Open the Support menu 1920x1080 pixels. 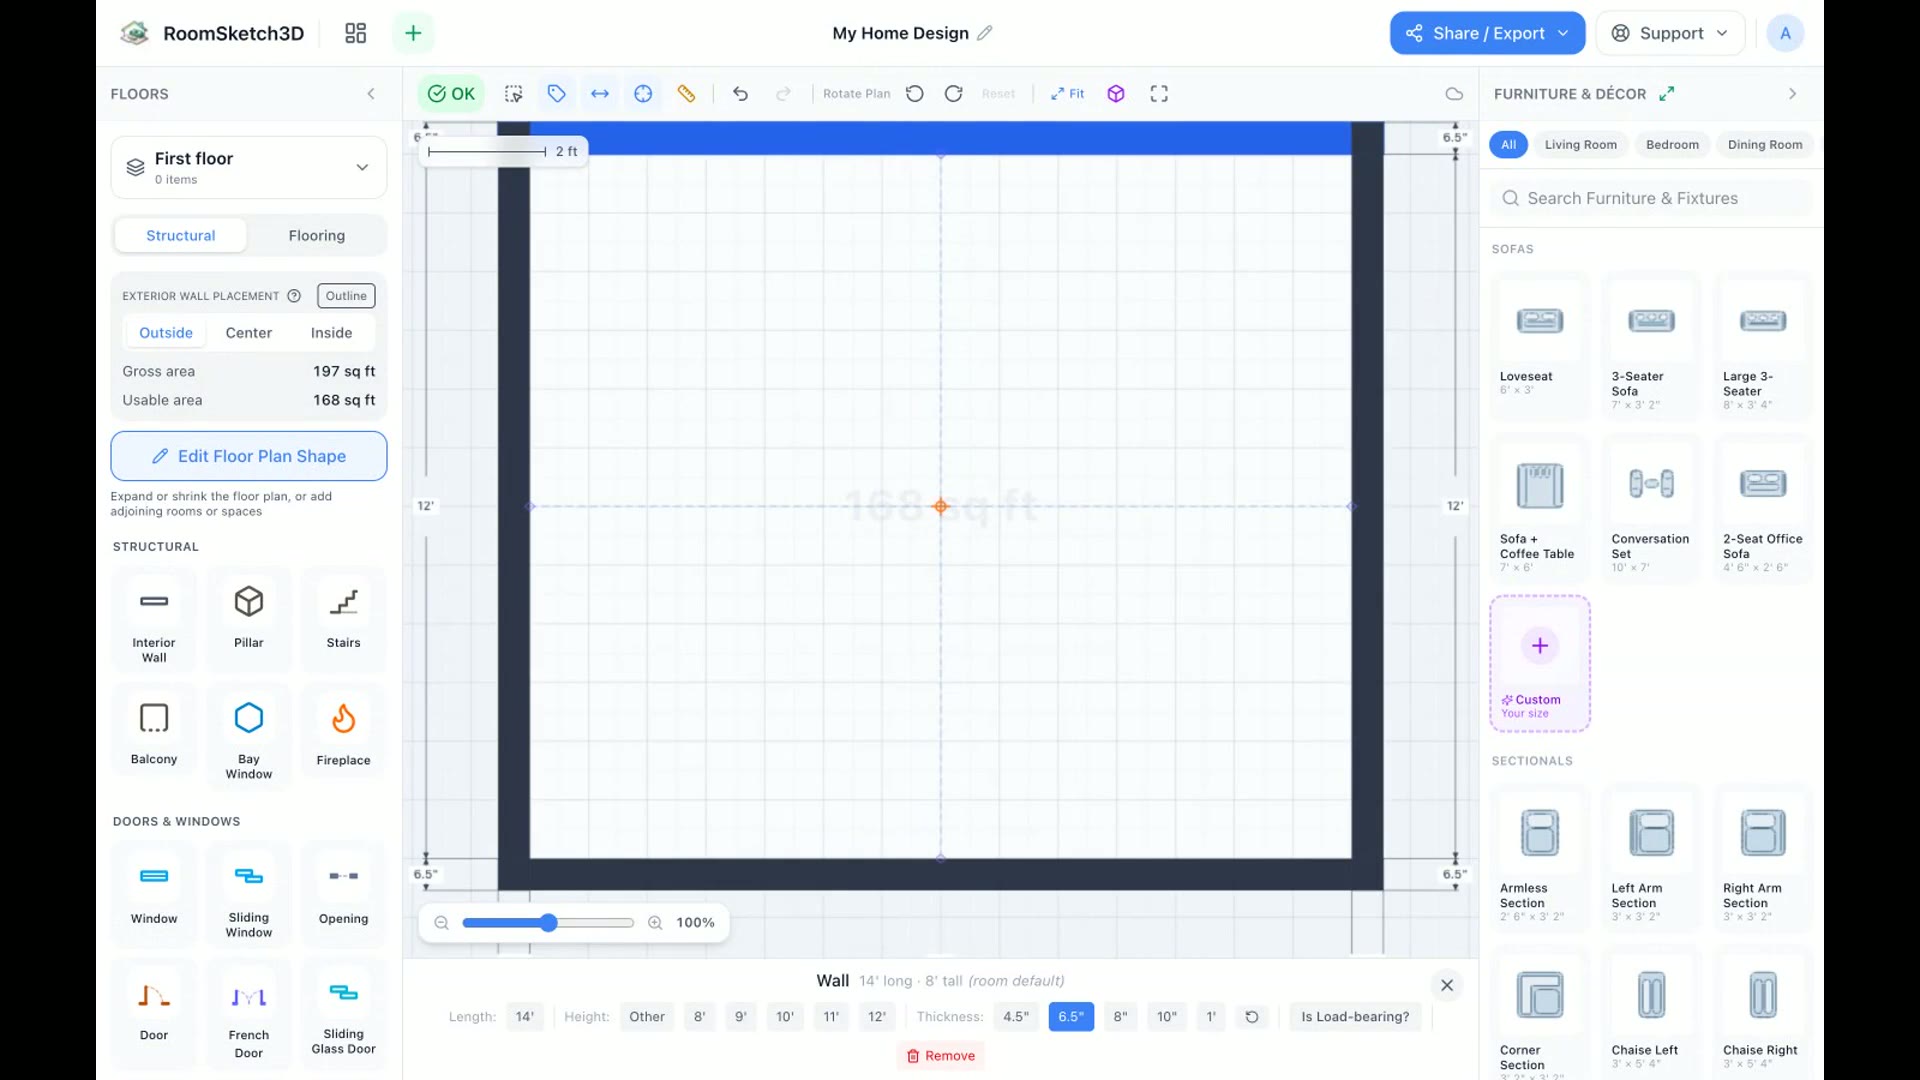(1670, 33)
